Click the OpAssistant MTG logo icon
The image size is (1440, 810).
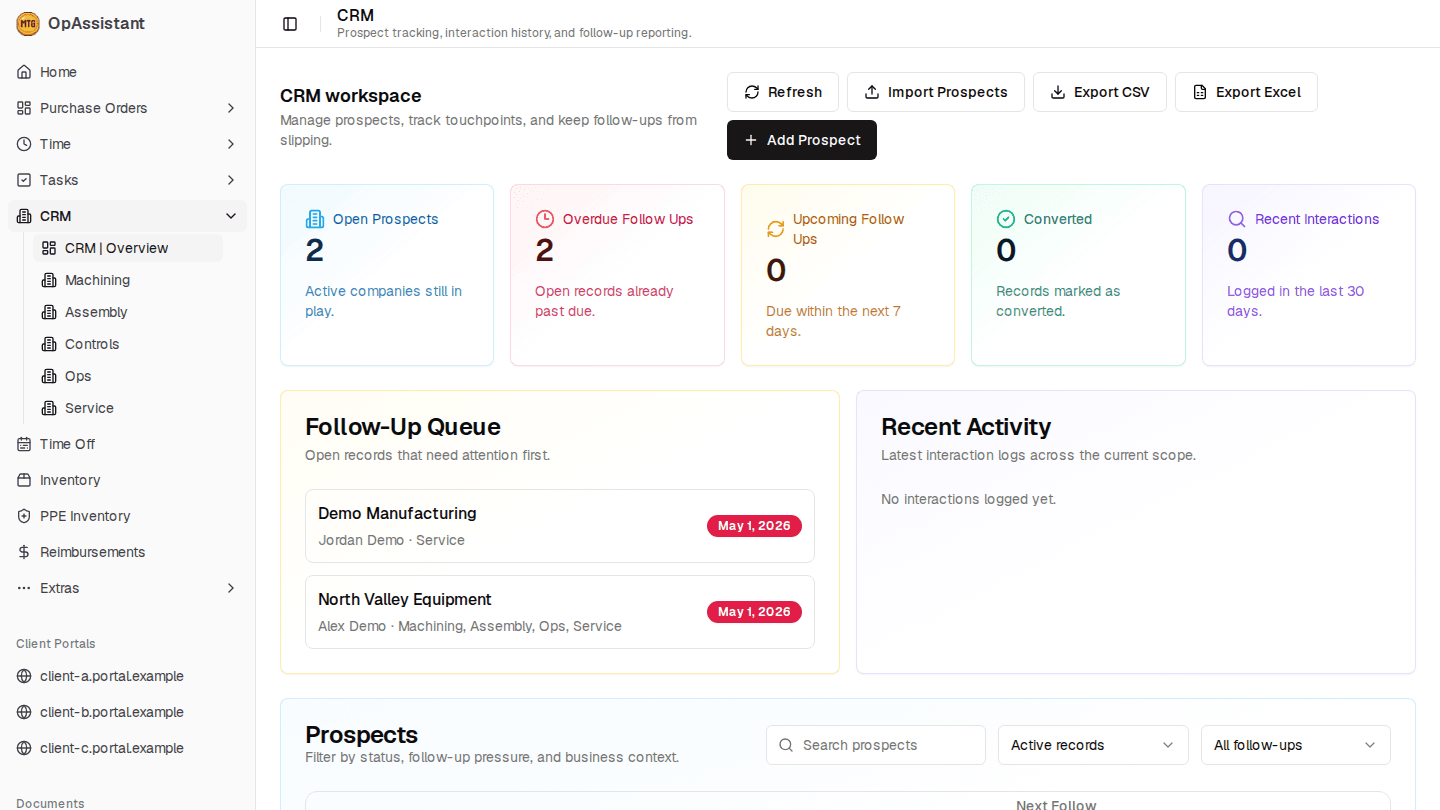pos(28,23)
